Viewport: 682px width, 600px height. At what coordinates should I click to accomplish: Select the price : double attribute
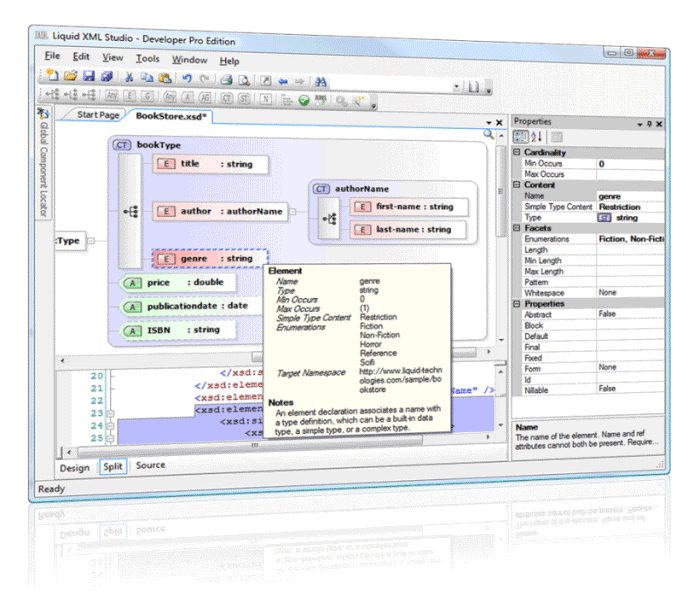click(180, 282)
